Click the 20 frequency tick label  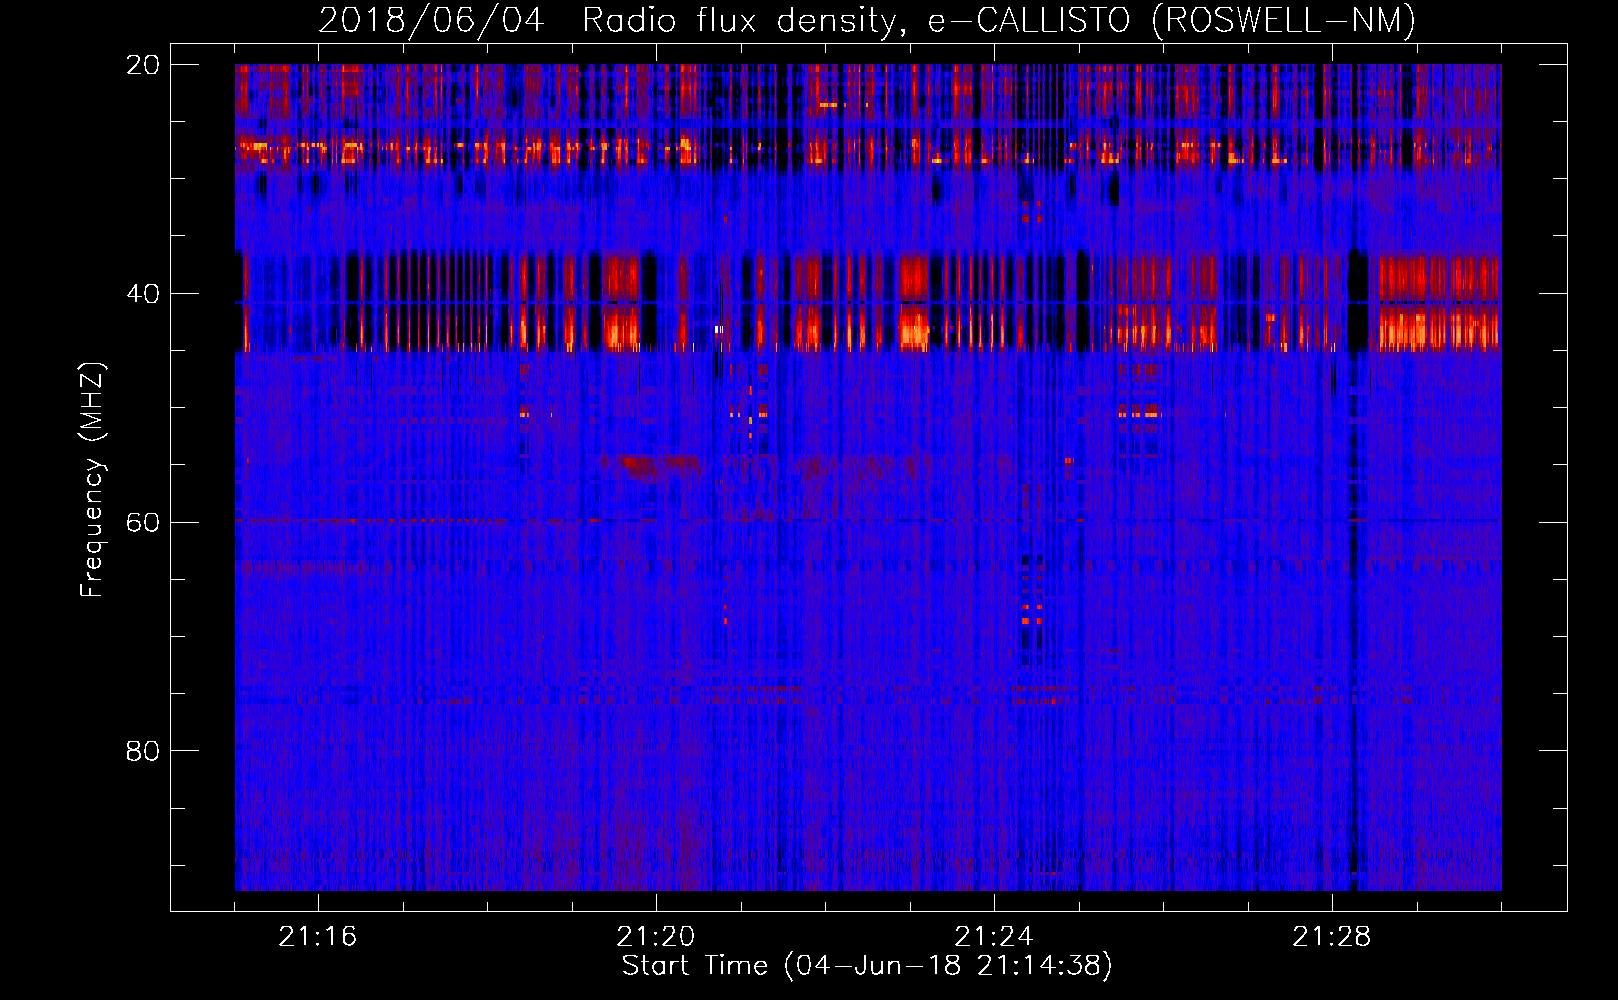point(142,65)
